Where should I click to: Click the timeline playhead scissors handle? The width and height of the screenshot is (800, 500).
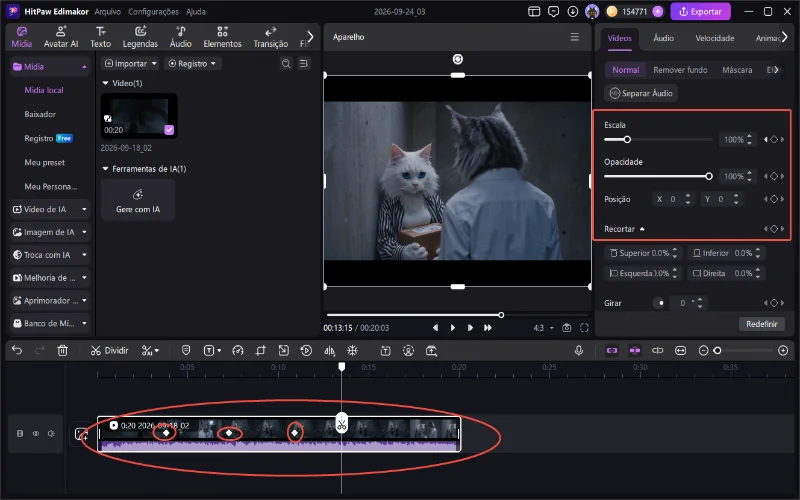[341, 423]
